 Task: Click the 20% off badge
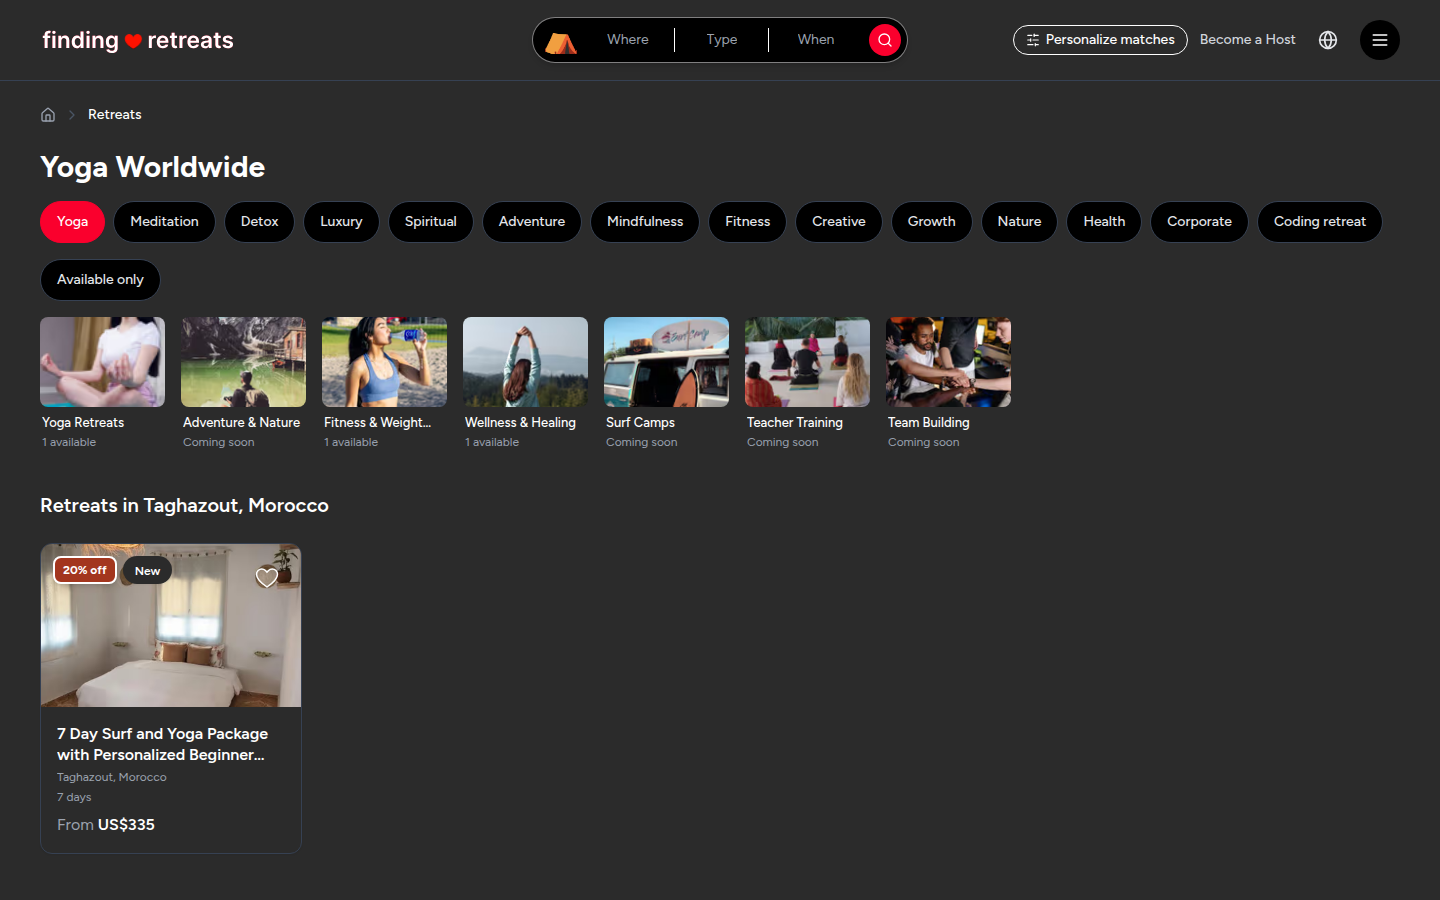[x=85, y=570]
